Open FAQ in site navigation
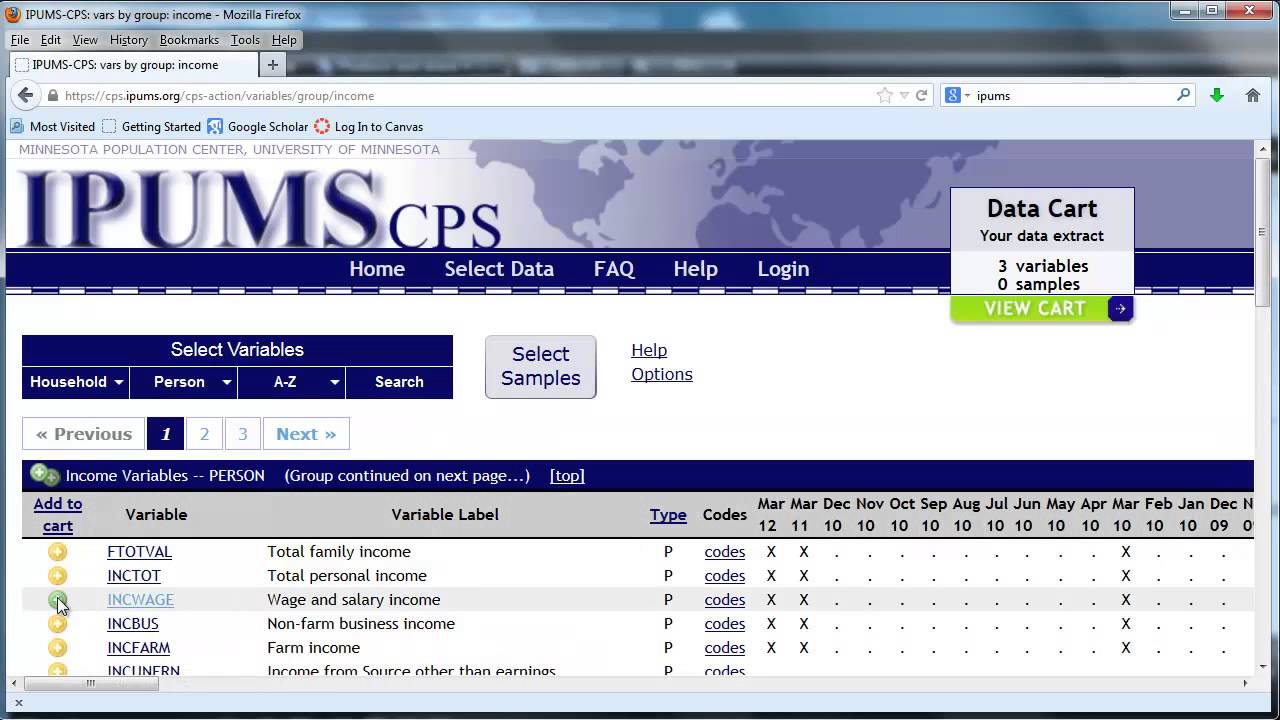Screen dimensions: 1280x720 click(x=614, y=269)
